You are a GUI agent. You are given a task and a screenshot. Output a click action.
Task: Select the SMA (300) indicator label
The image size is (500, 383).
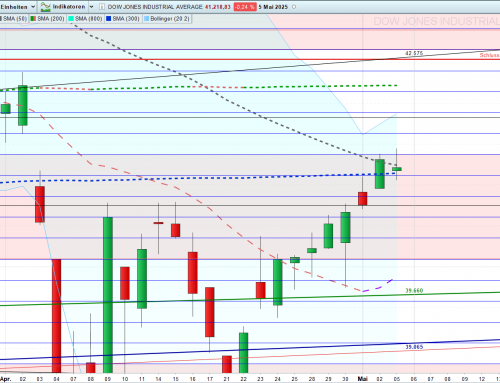[x=126, y=19]
